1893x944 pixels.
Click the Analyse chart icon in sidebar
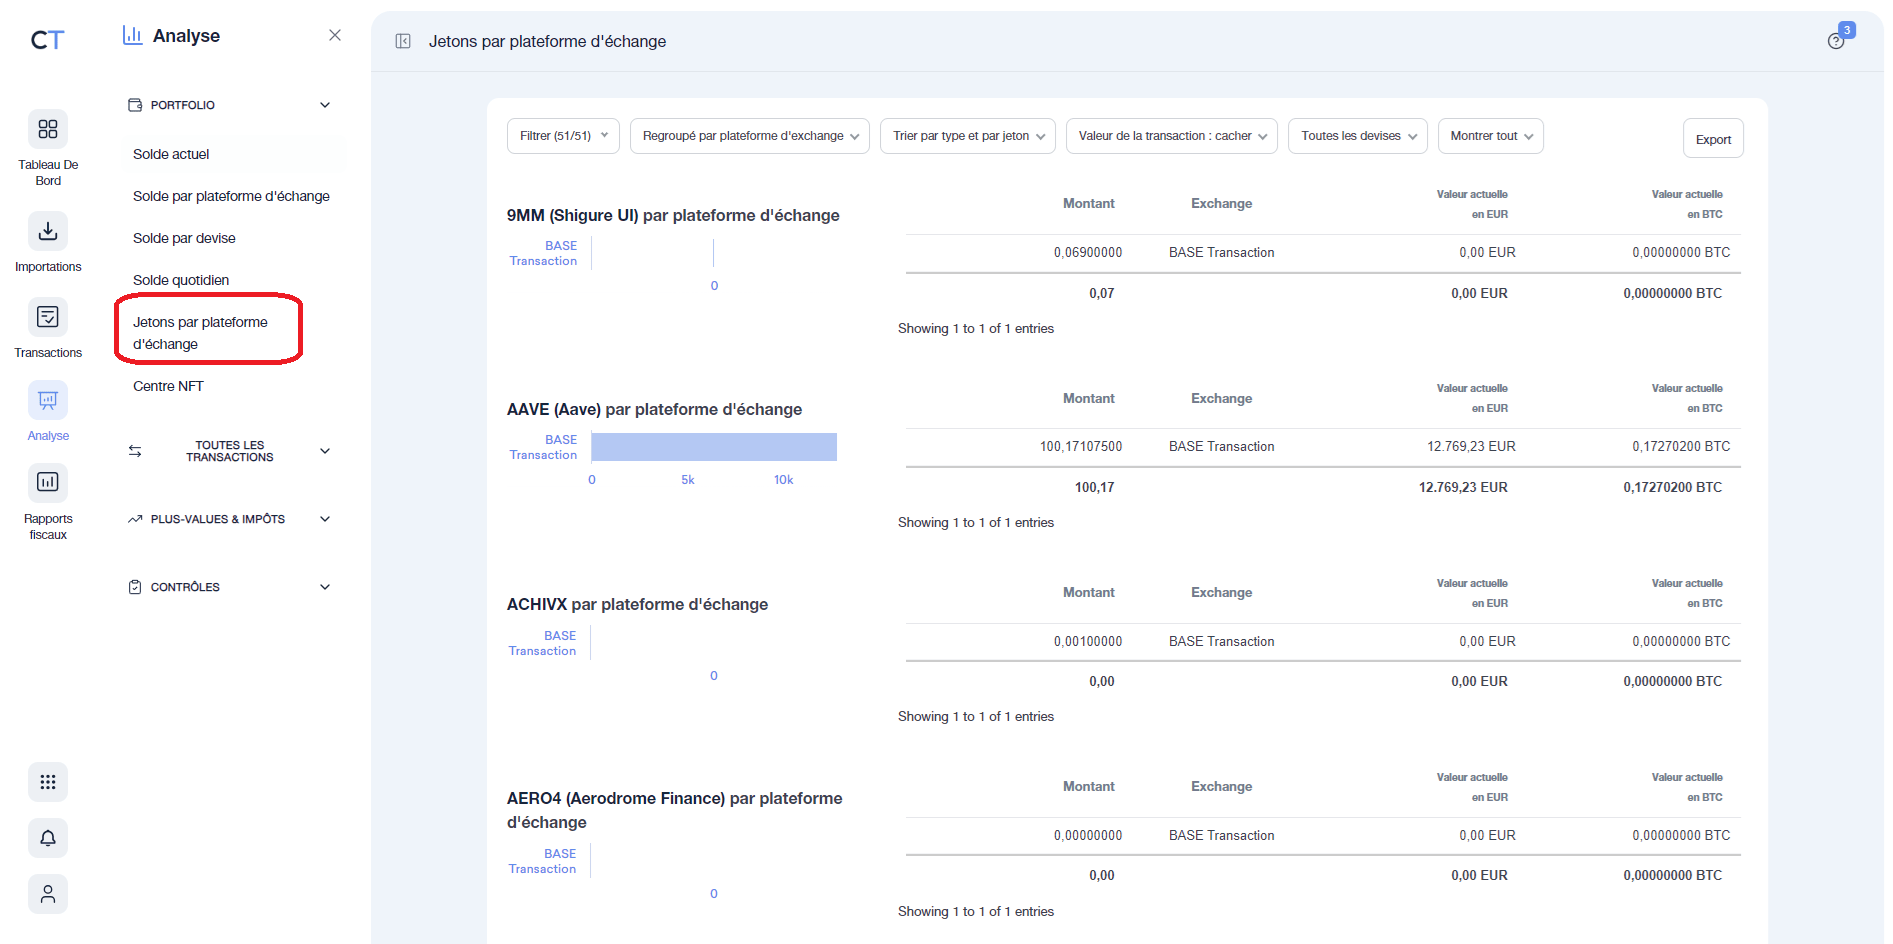[x=47, y=401]
